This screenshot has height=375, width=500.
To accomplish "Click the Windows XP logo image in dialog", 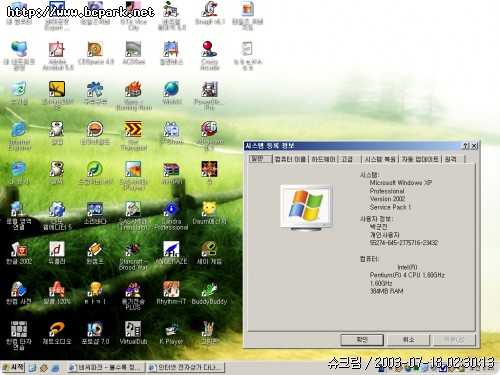I will (307, 207).
